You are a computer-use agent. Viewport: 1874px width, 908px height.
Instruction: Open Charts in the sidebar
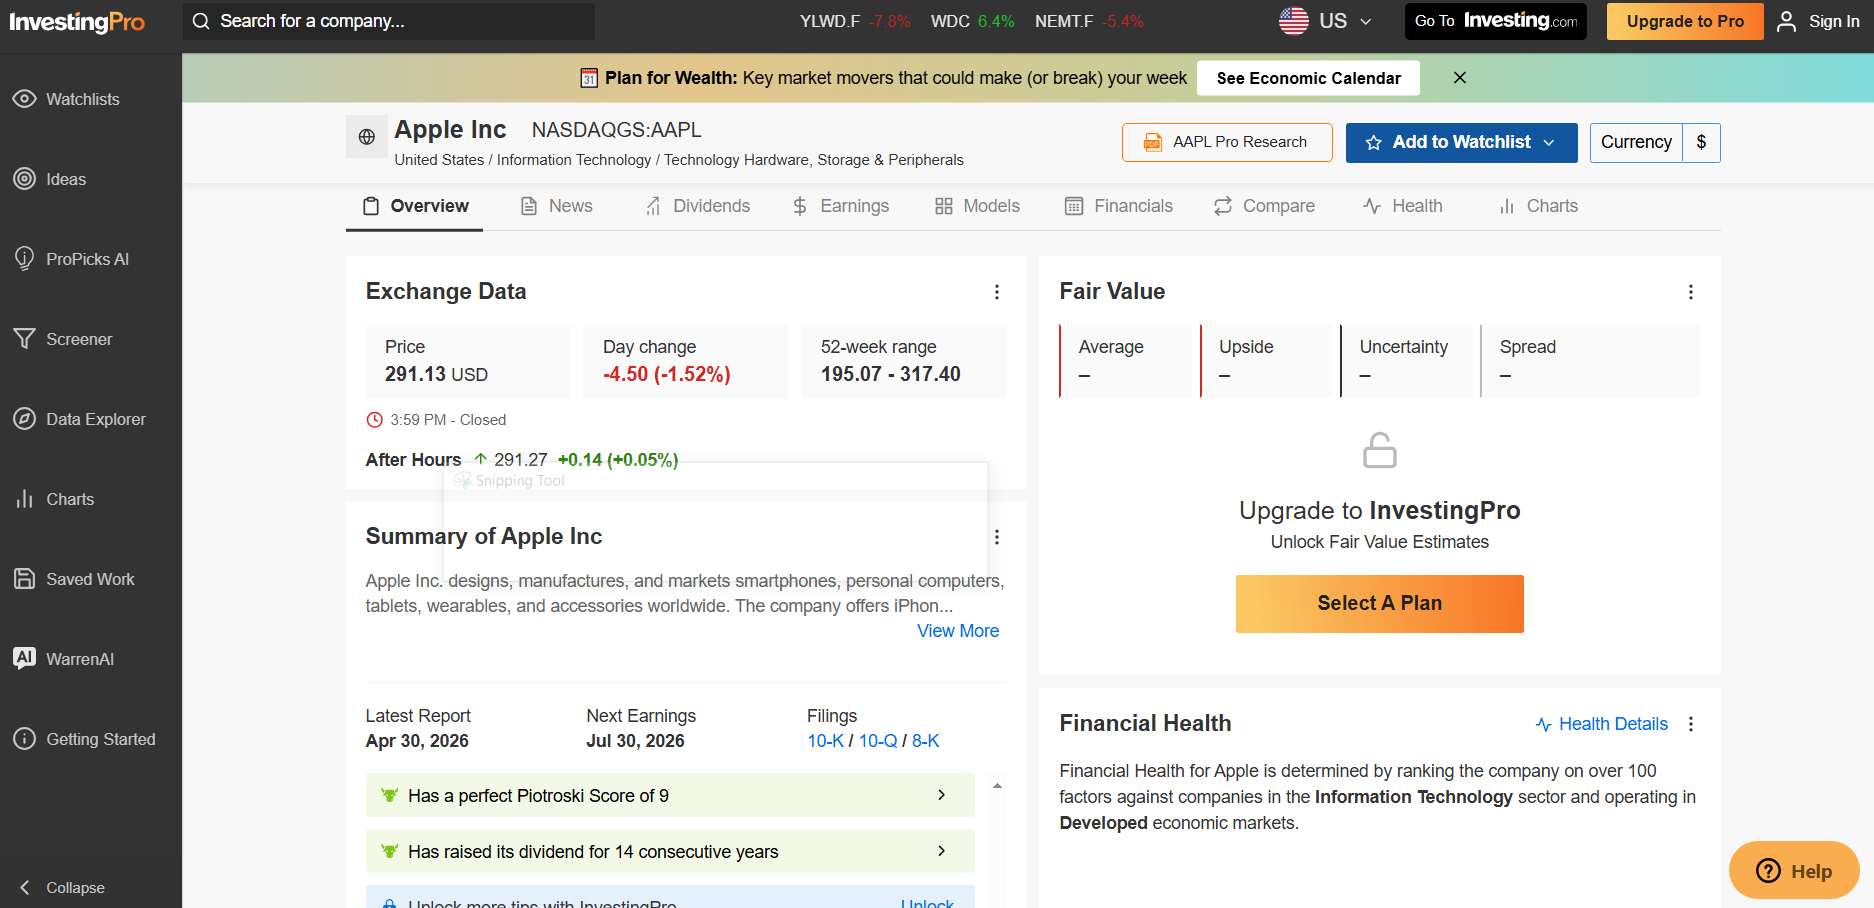tap(54, 499)
